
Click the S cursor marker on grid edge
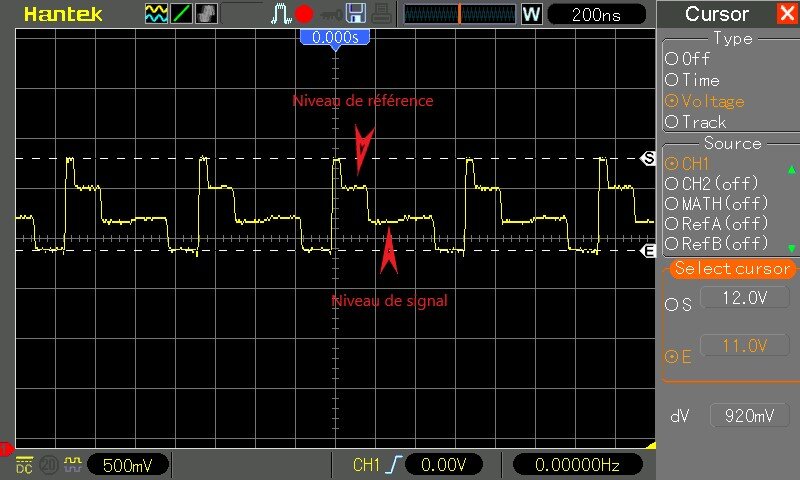point(648,158)
